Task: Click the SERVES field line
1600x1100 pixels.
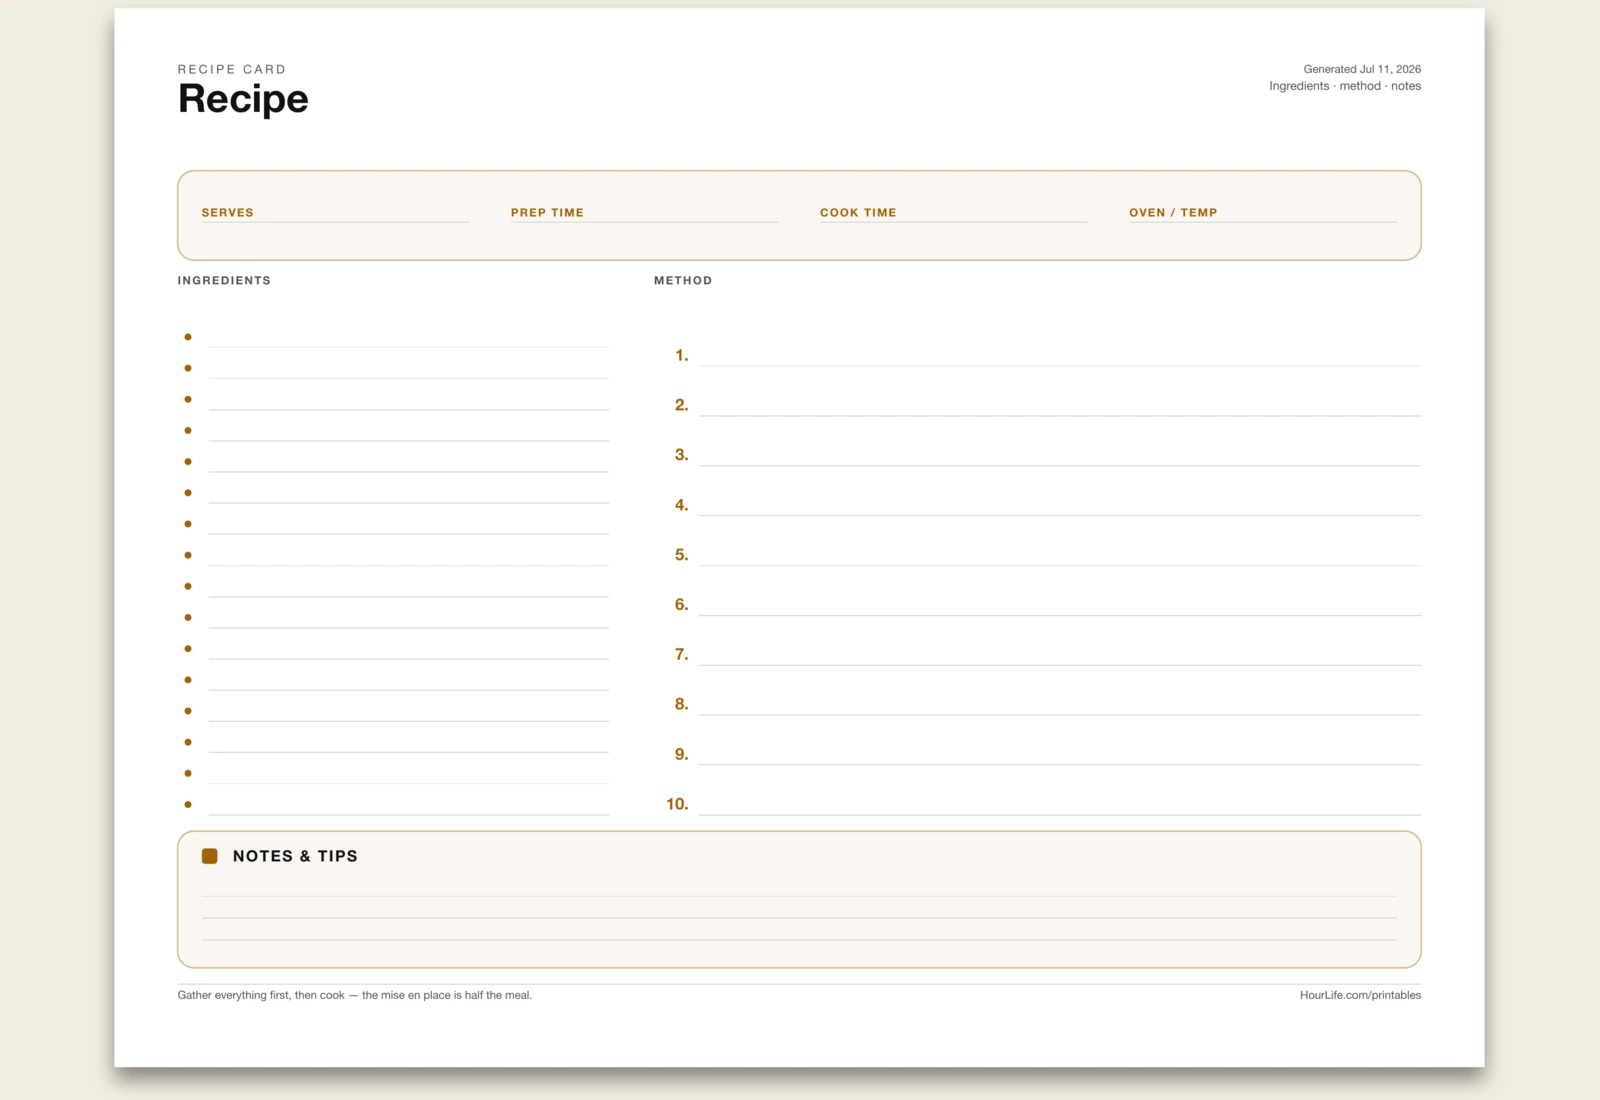Action: tap(335, 213)
